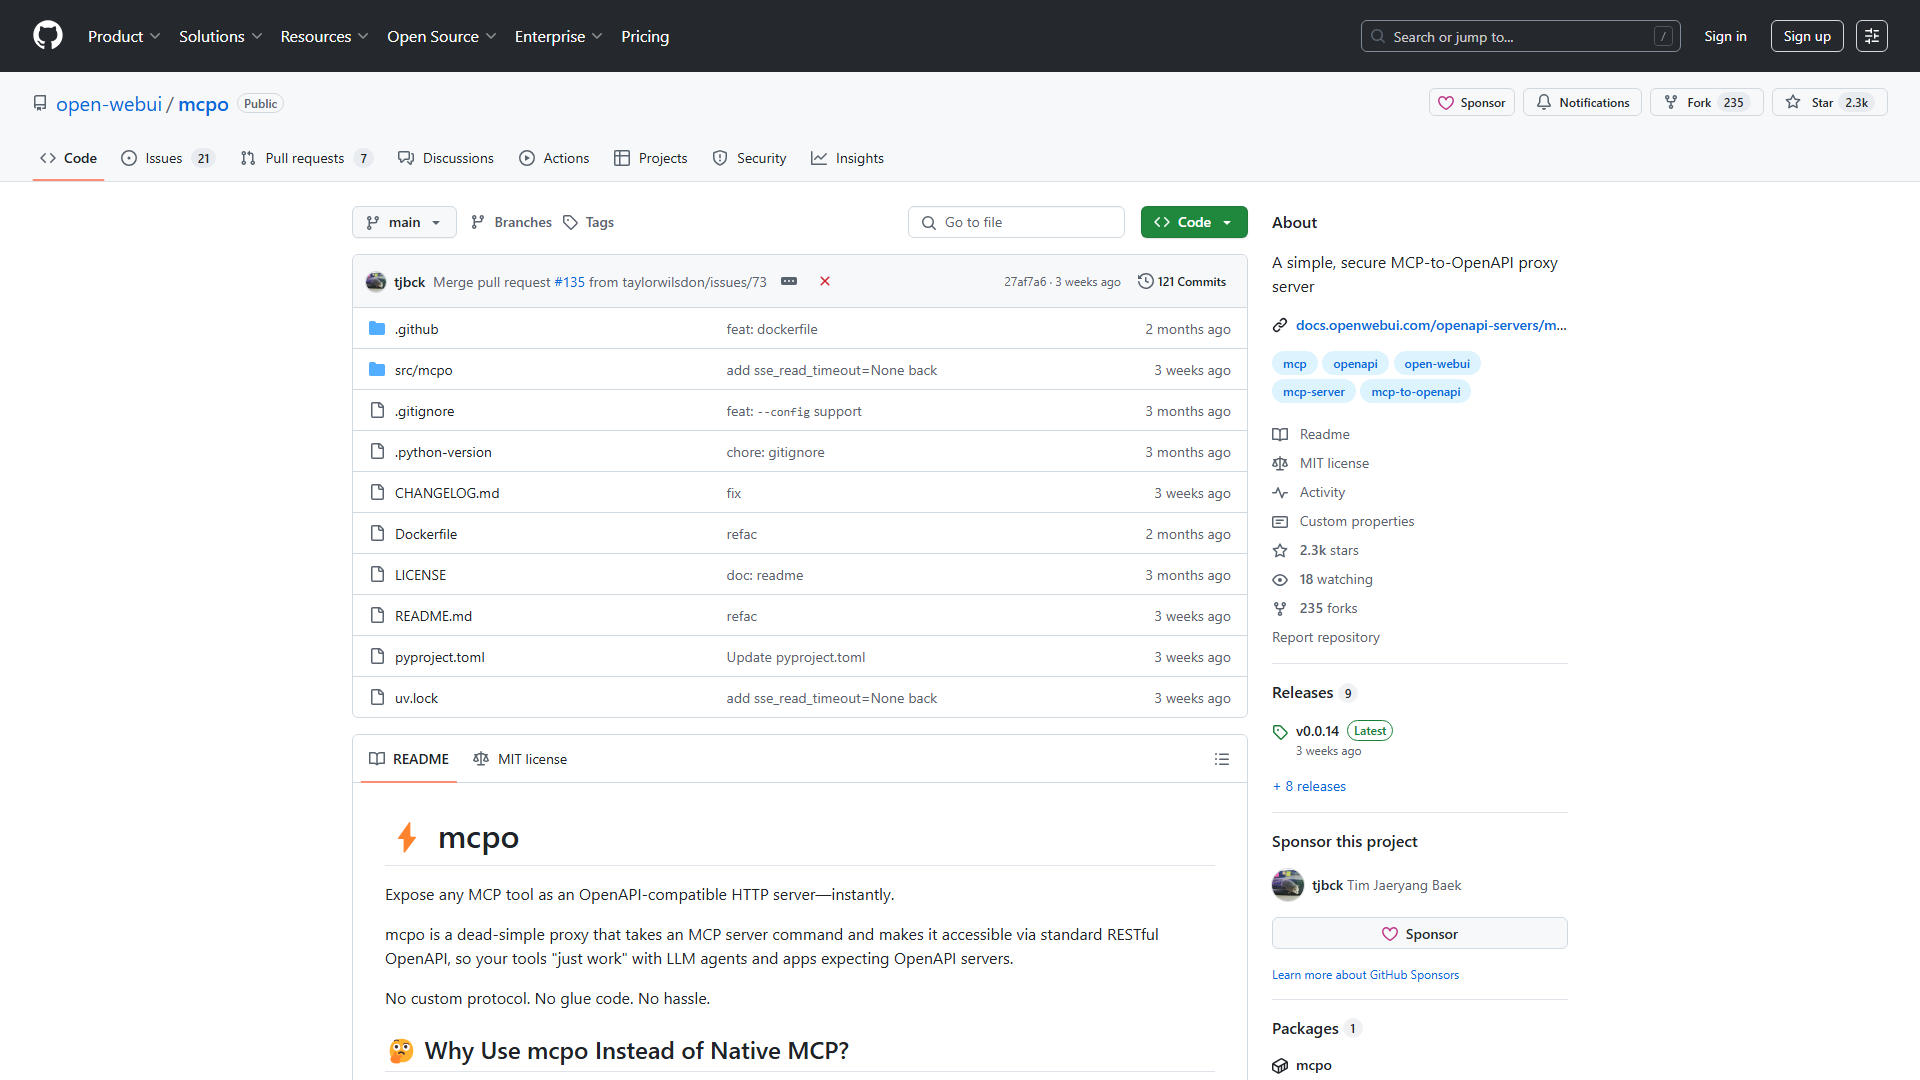Switch to the Pull requests tab
The width and height of the screenshot is (1920, 1080).
click(306, 158)
